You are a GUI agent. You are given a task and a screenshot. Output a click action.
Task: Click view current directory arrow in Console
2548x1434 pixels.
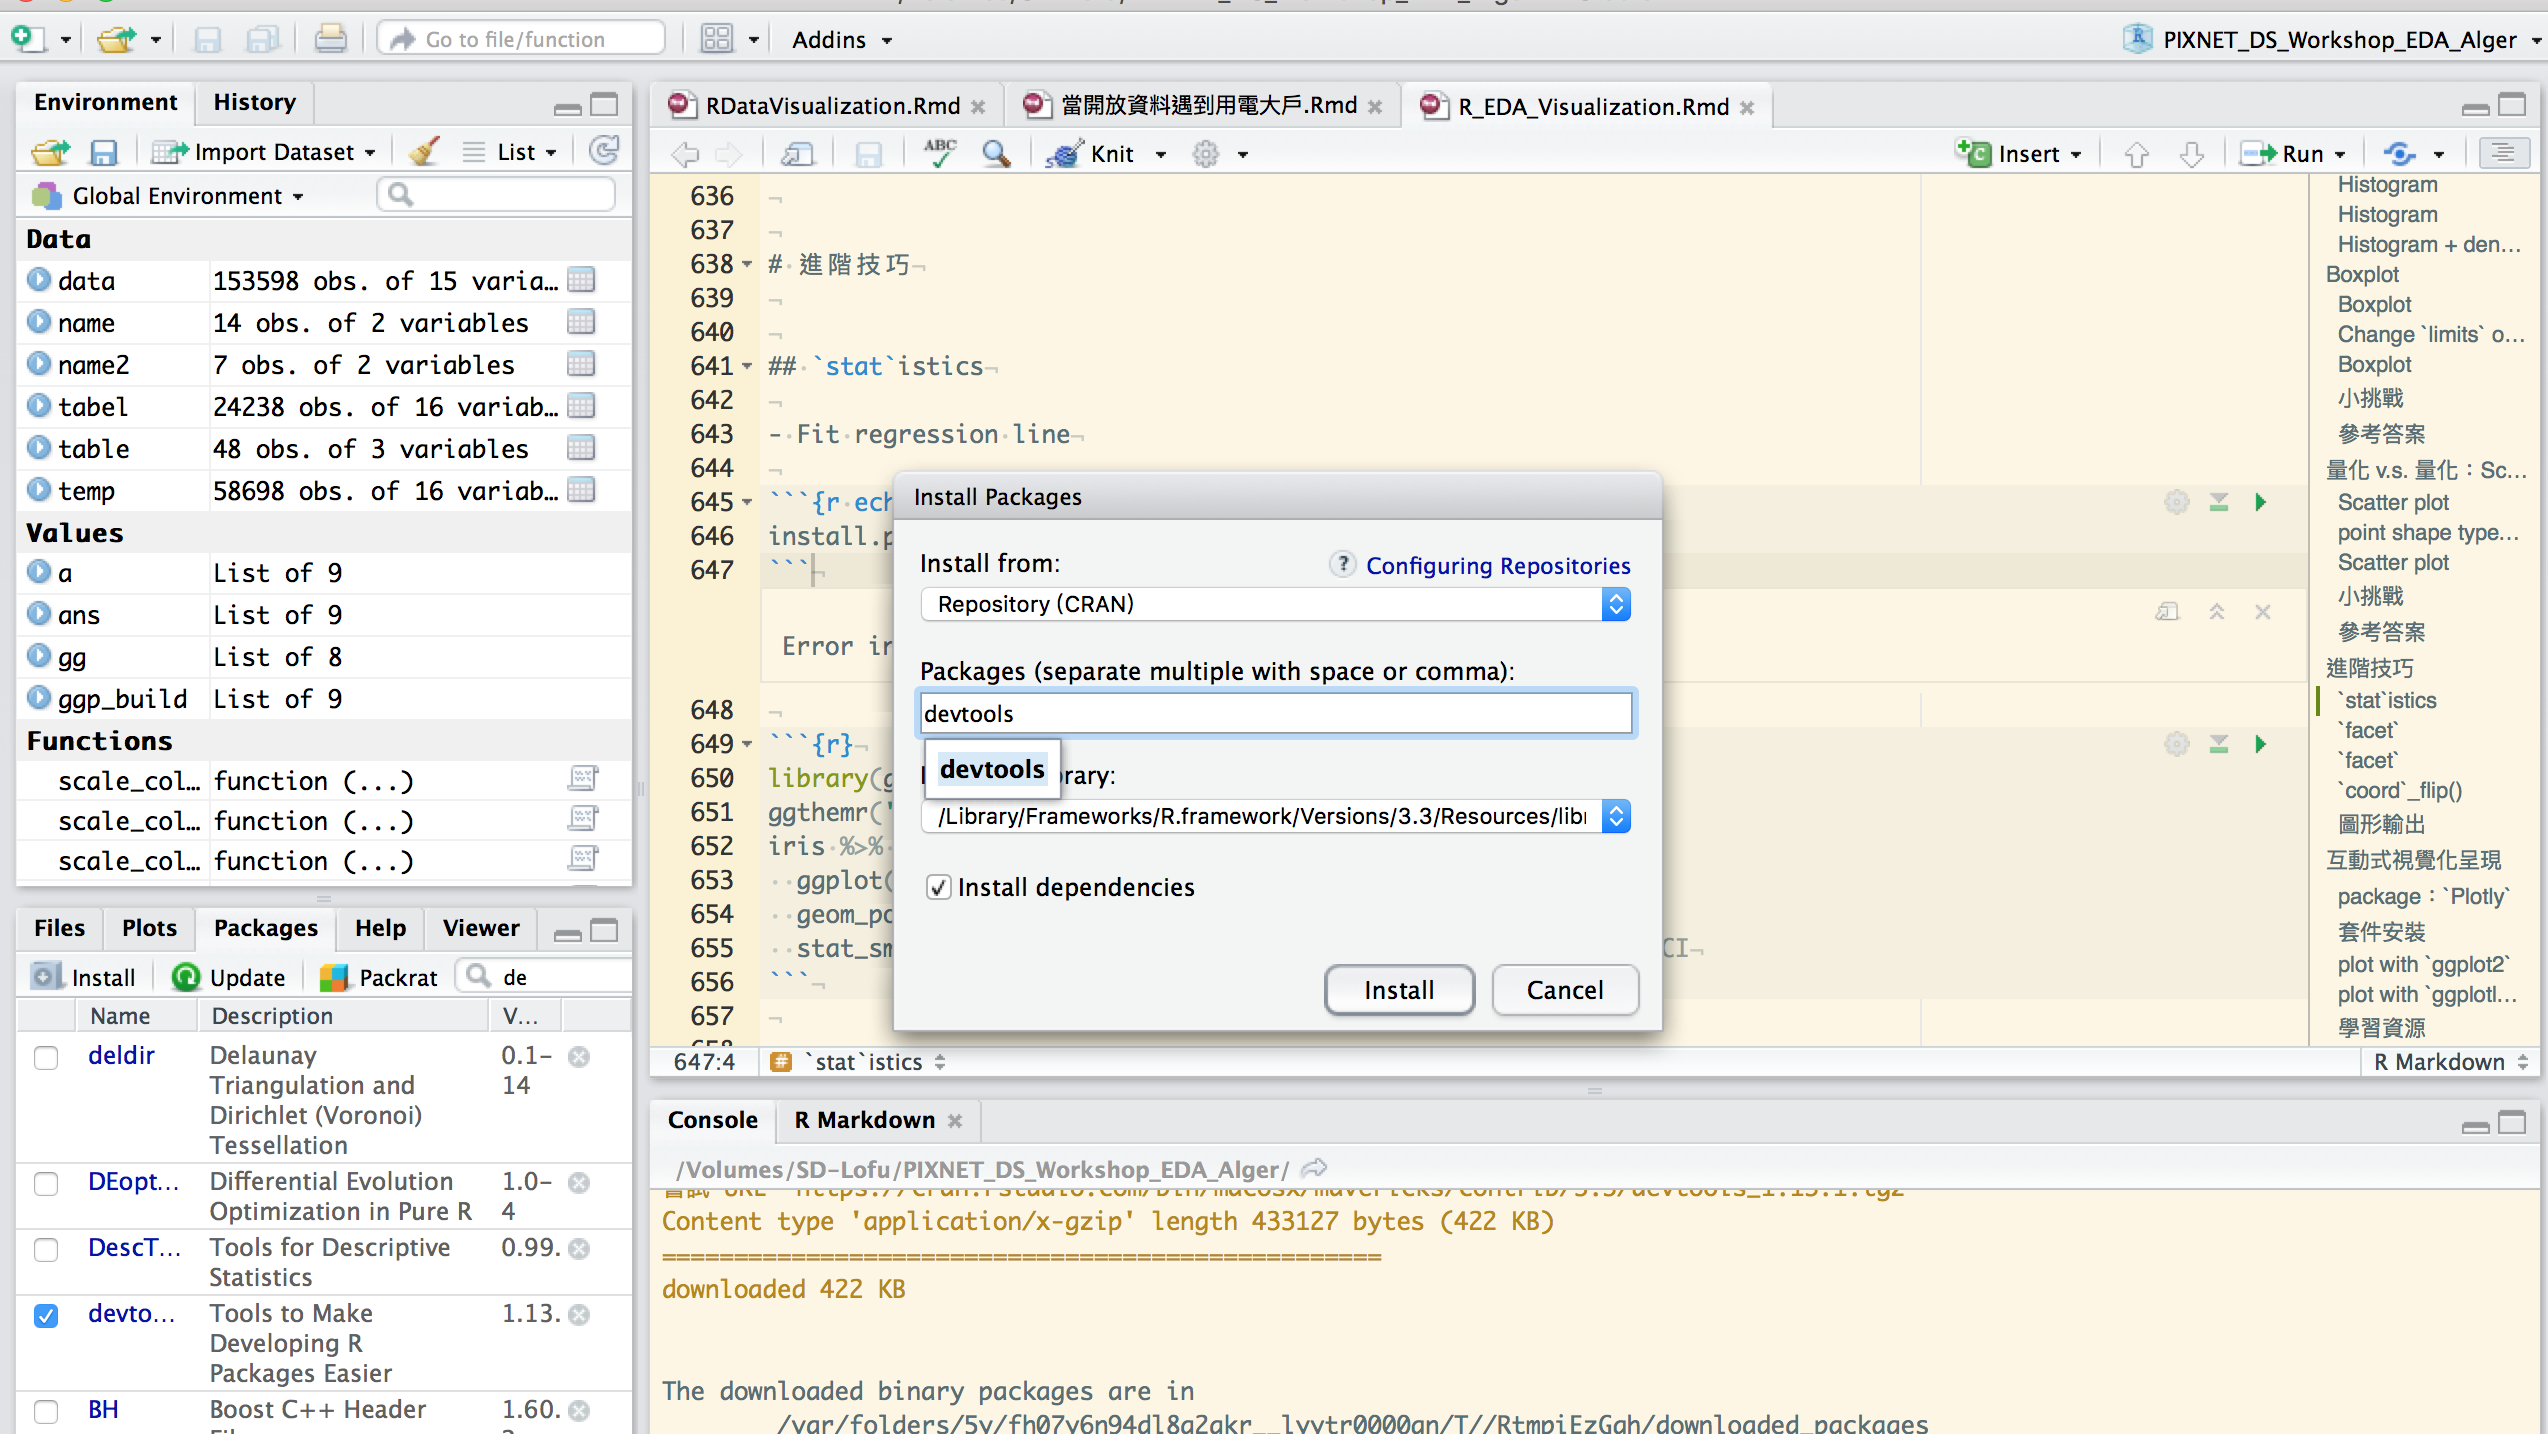tap(1314, 1168)
